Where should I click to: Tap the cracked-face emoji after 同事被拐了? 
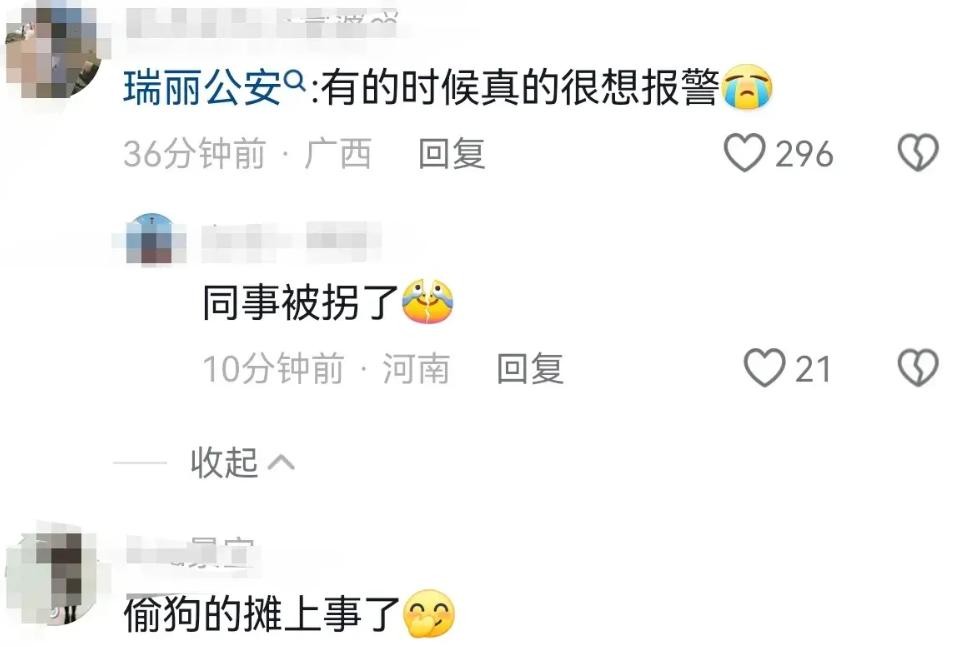pos(427,302)
